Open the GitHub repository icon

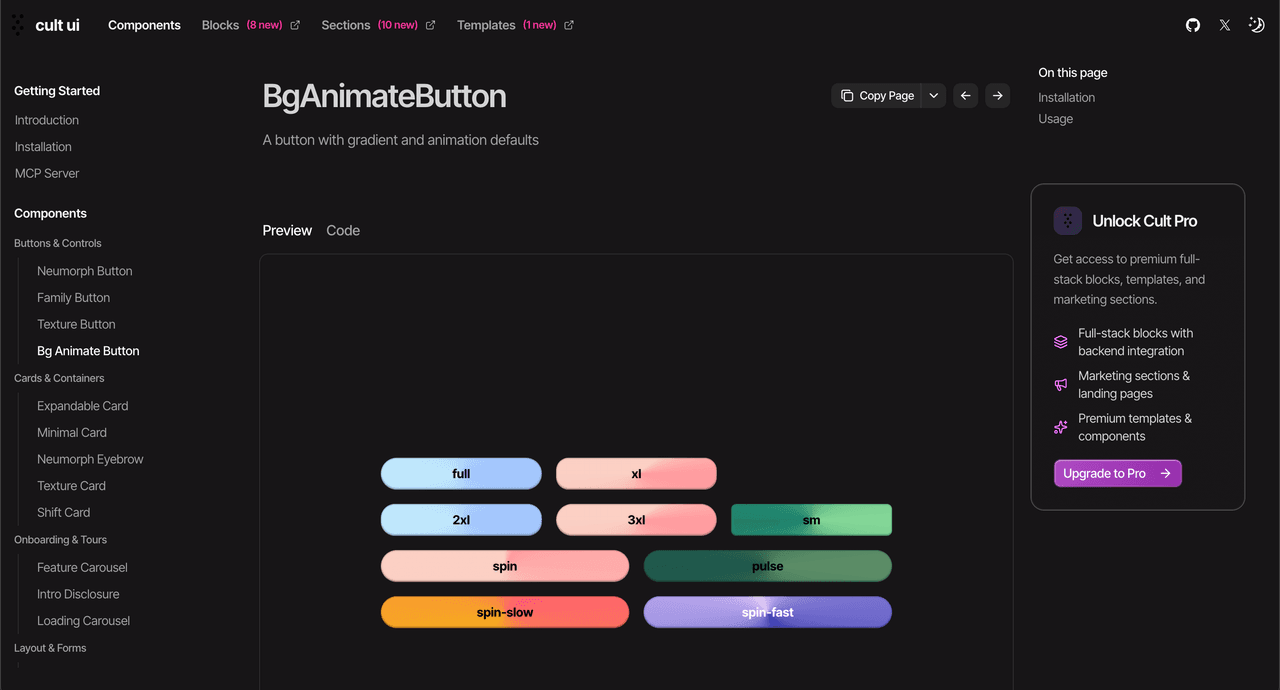[x=1192, y=25]
